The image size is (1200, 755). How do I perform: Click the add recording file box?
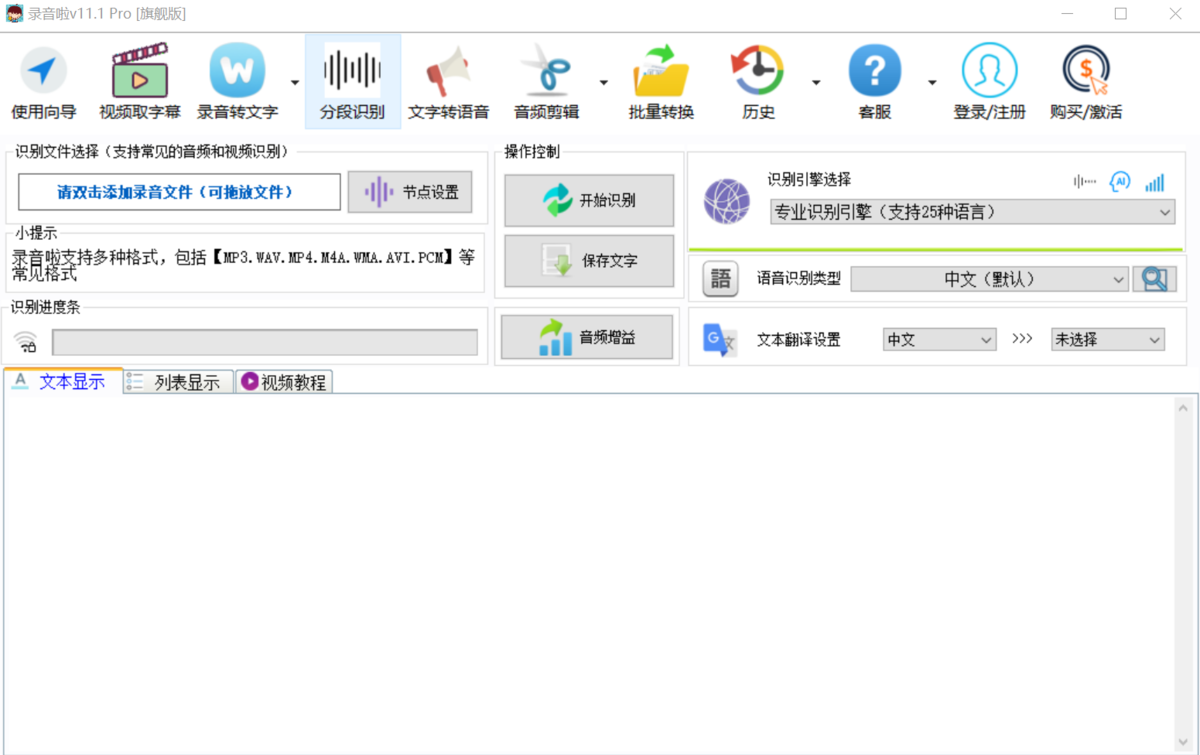pos(180,192)
